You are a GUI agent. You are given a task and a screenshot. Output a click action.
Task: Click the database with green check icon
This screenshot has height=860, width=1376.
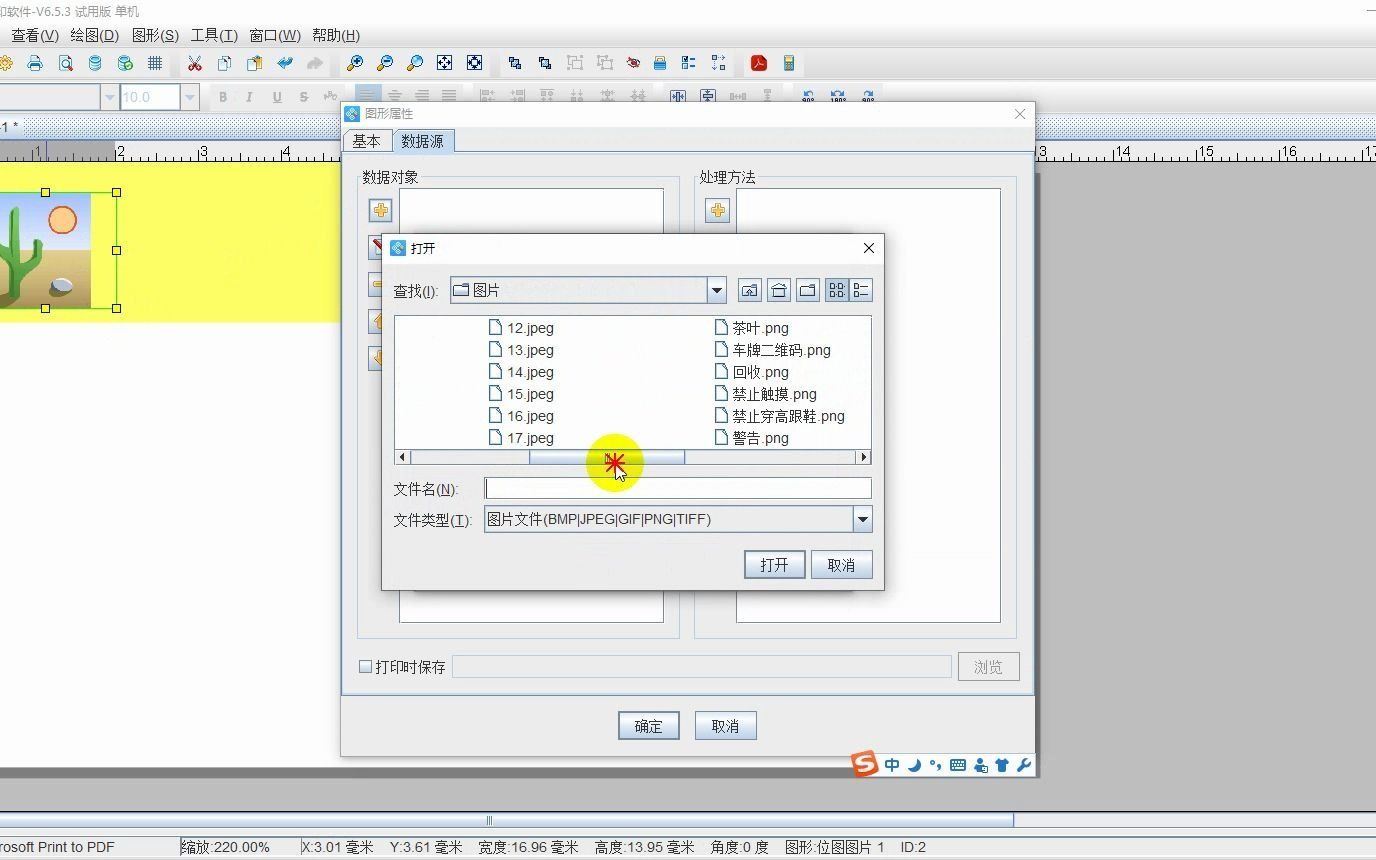125,63
